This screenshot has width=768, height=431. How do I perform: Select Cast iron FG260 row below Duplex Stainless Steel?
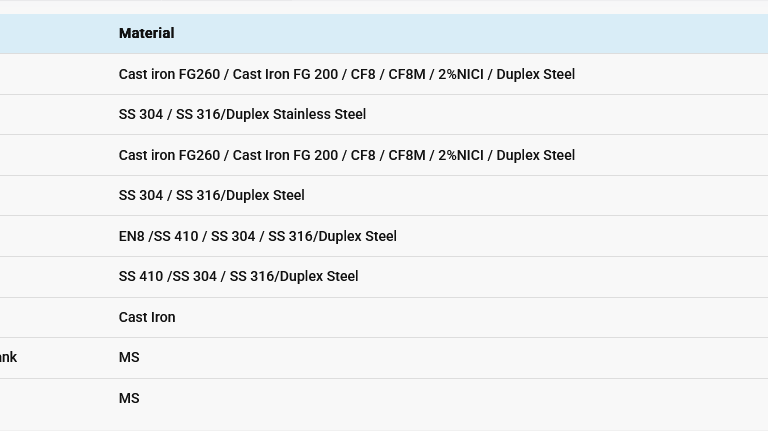tap(347, 155)
